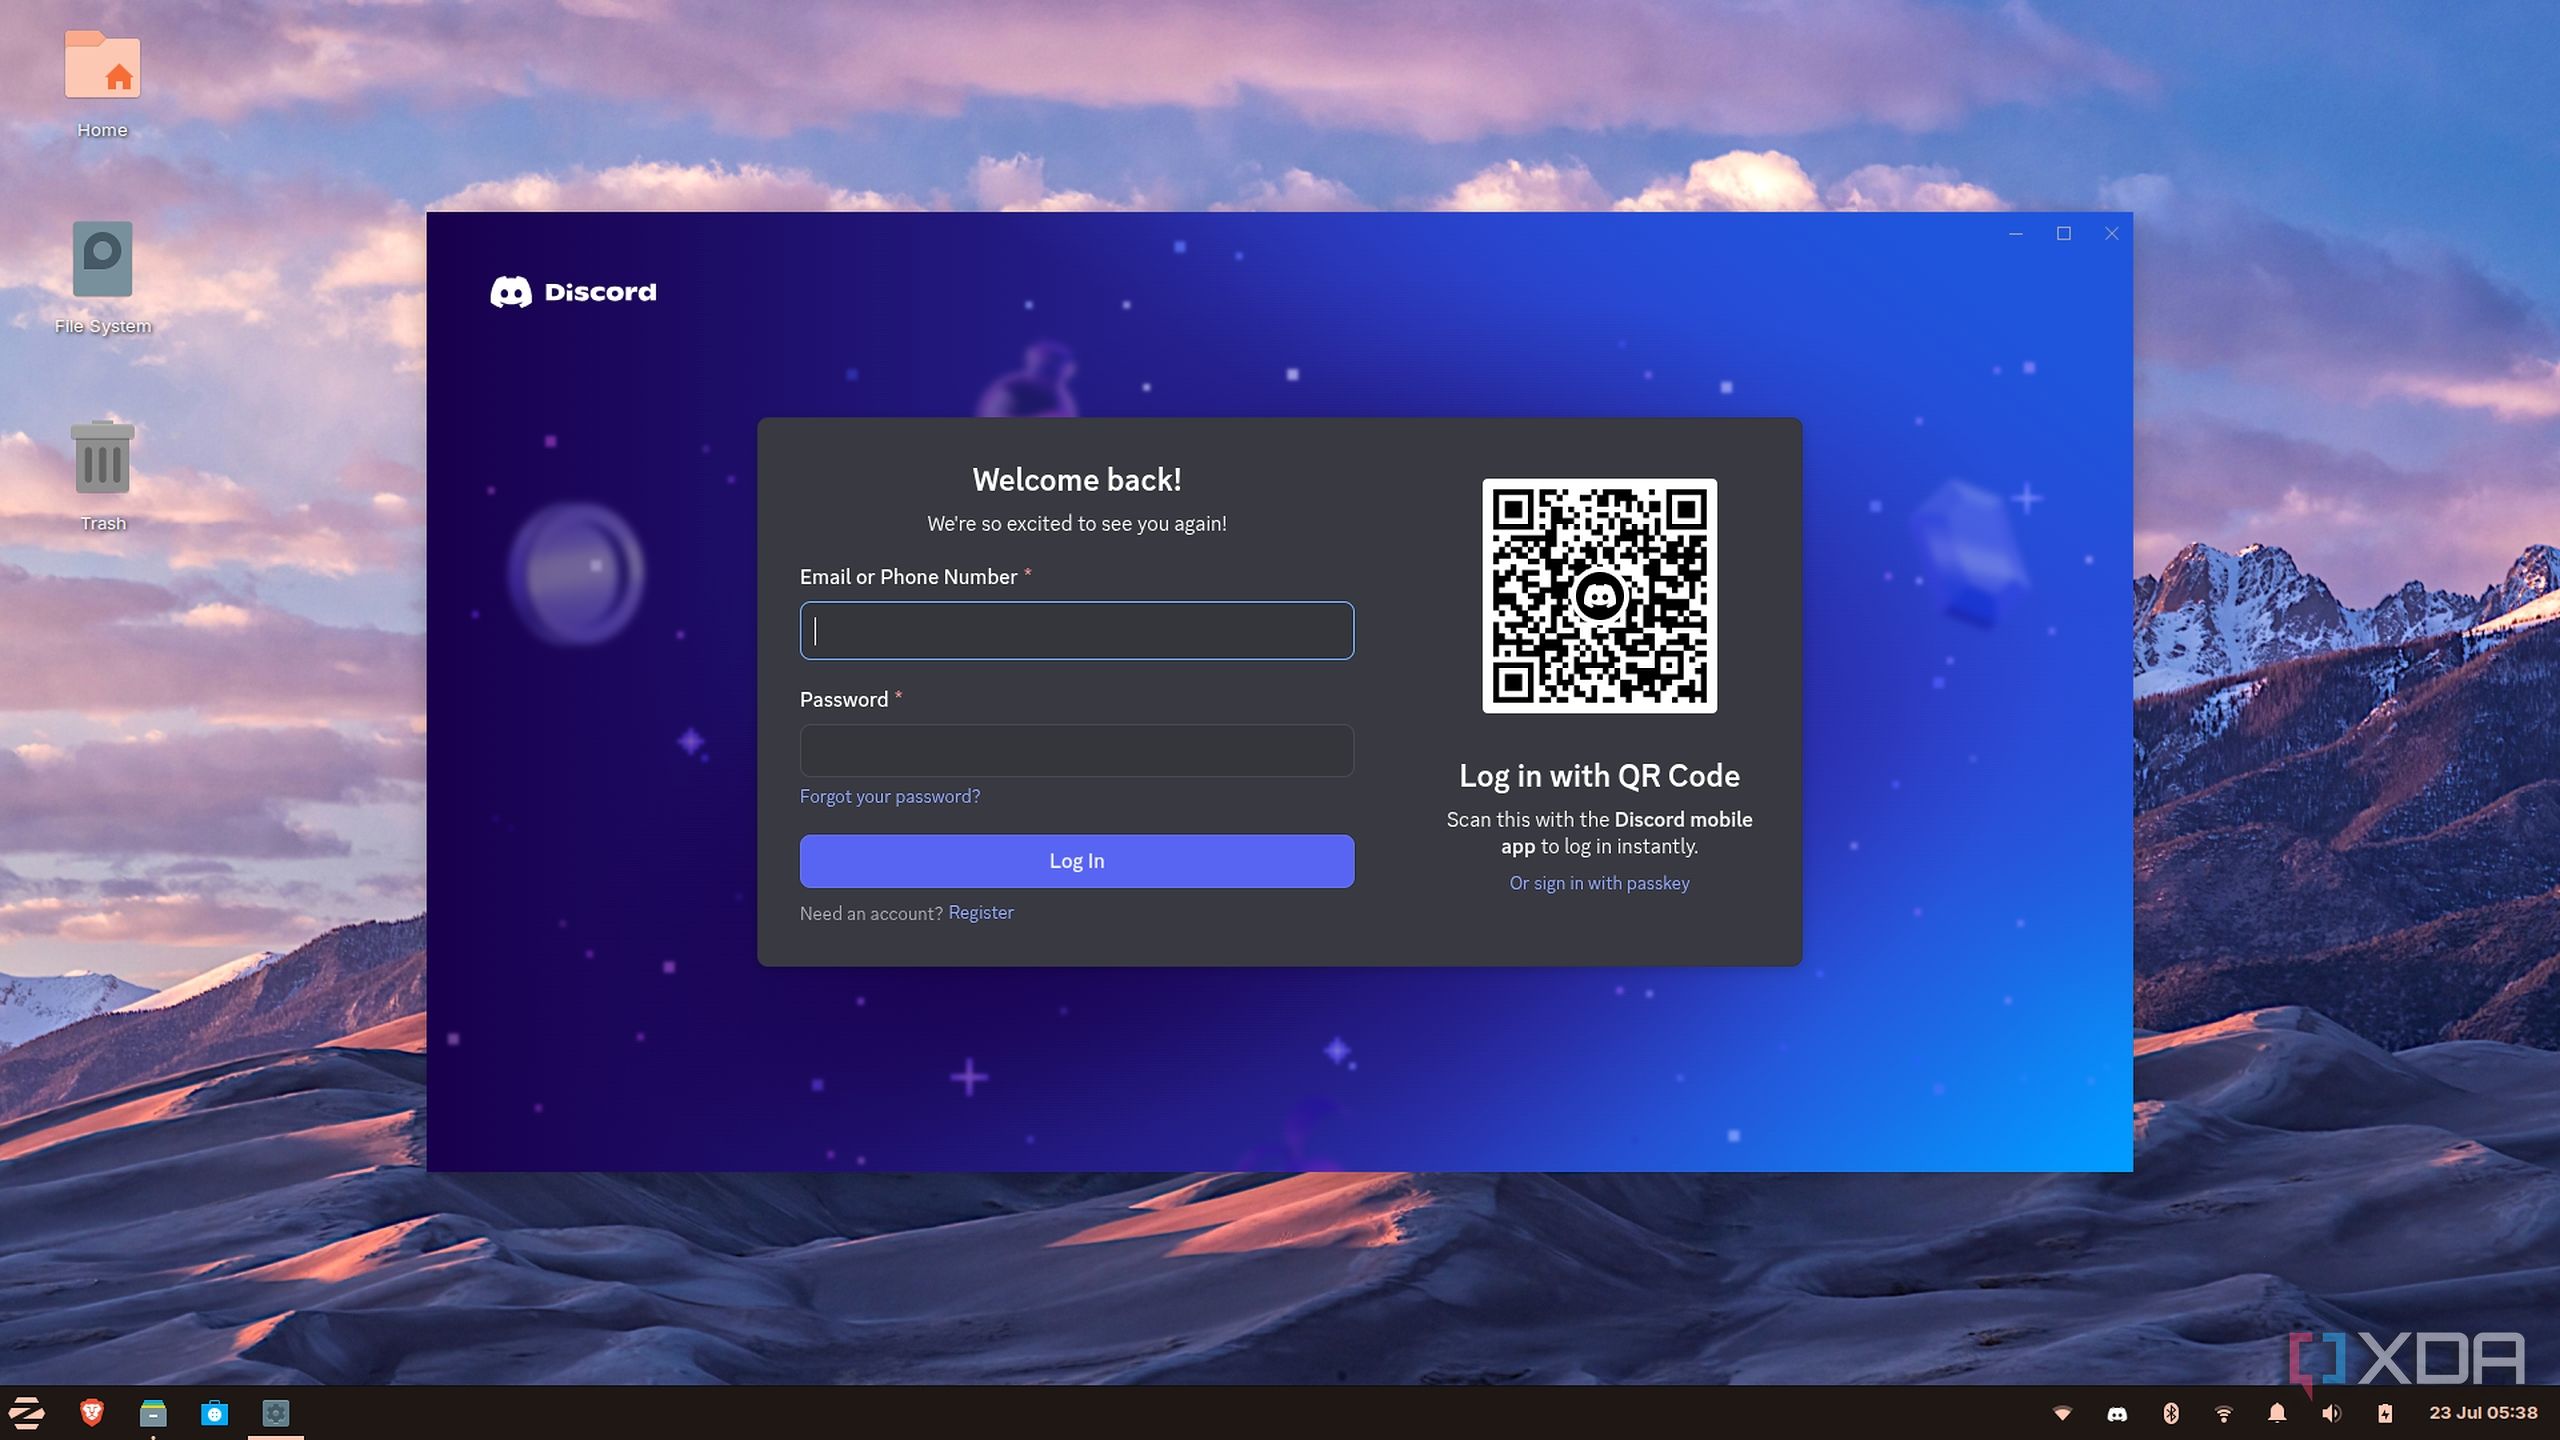Image resolution: width=2560 pixels, height=1440 pixels.
Task: Click the QR code image
Action: (1599, 596)
